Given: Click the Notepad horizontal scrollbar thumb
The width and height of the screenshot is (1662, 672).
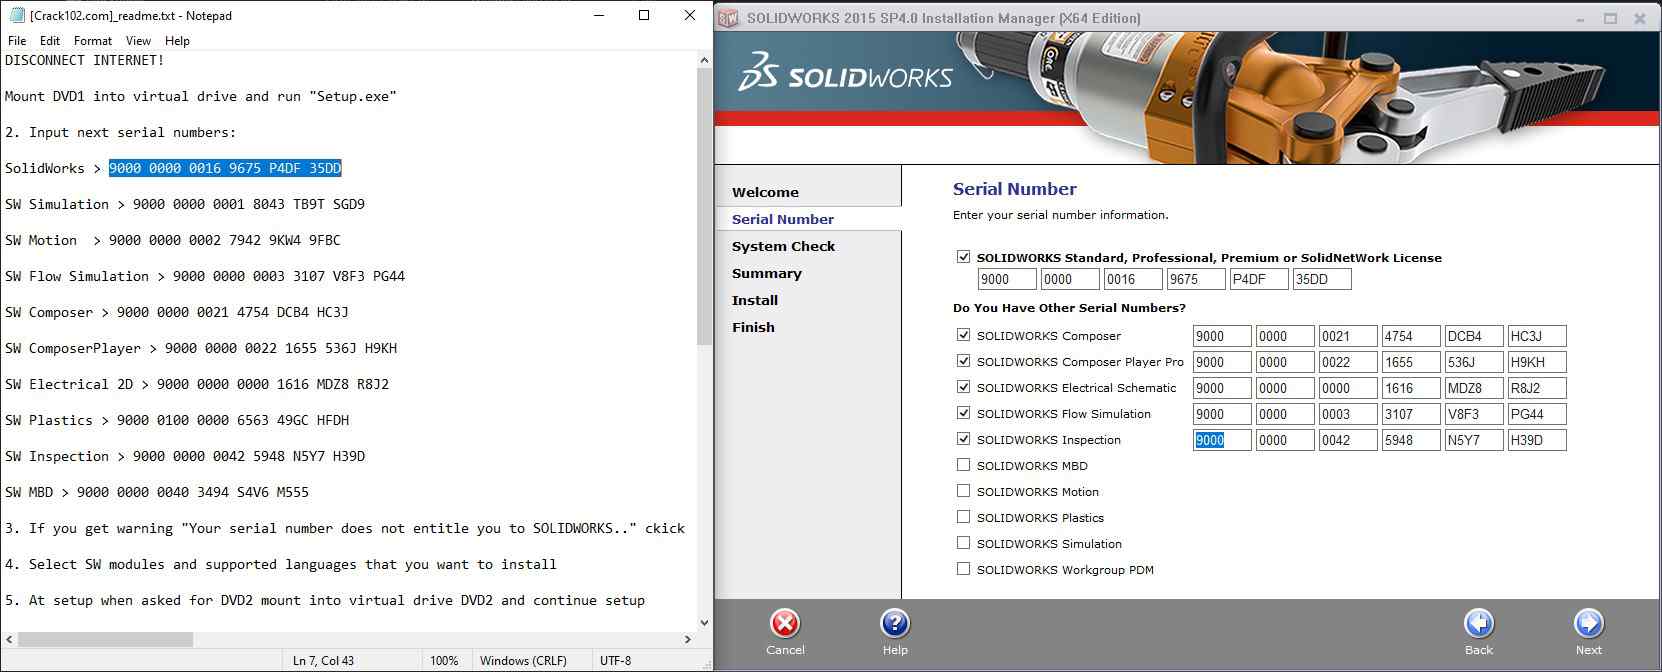Looking at the screenshot, I should pos(105,639).
